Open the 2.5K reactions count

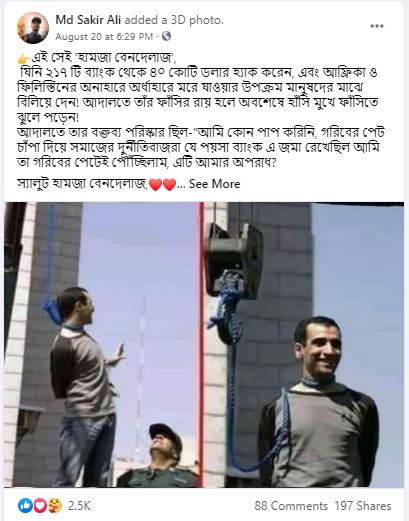tap(79, 506)
